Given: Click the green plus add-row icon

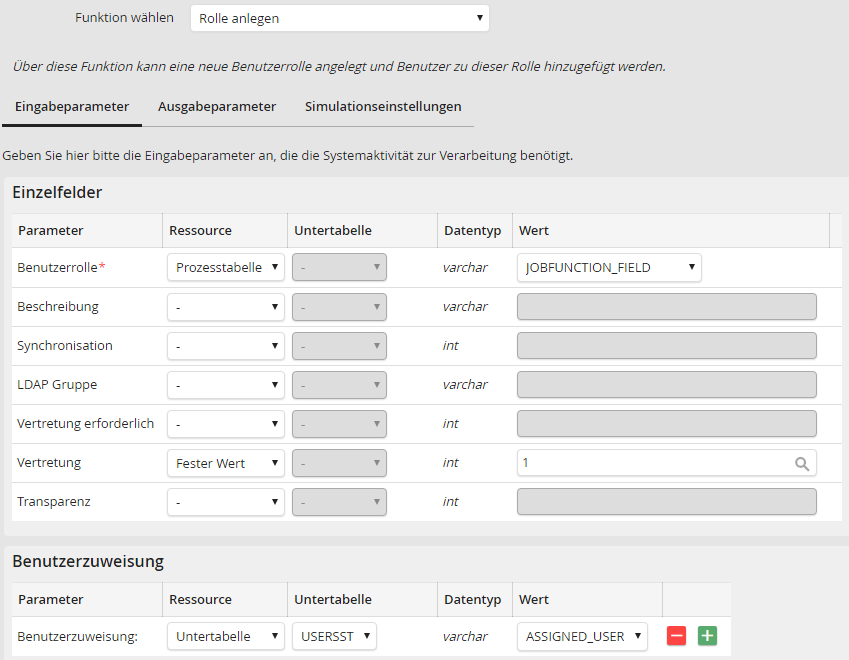Looking at the screenshot, I should pyautogui.click(x=707, y=636).
